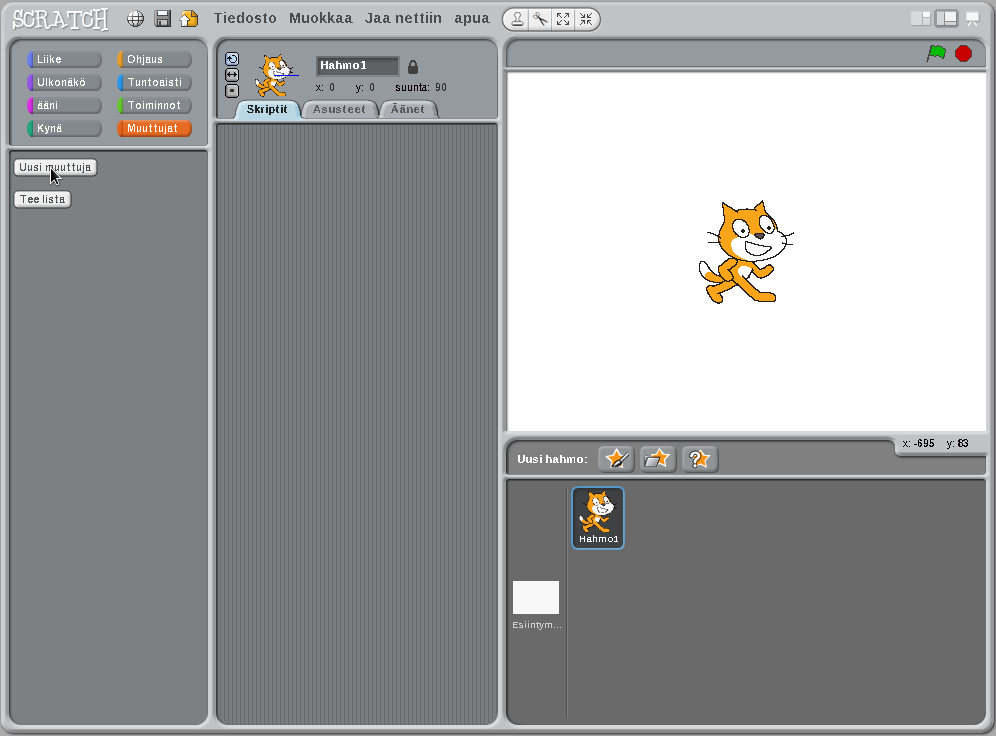996x736 pixels.
Task: Select the Hahmo1 sprite thumbnail
Action: pos(598,518)
